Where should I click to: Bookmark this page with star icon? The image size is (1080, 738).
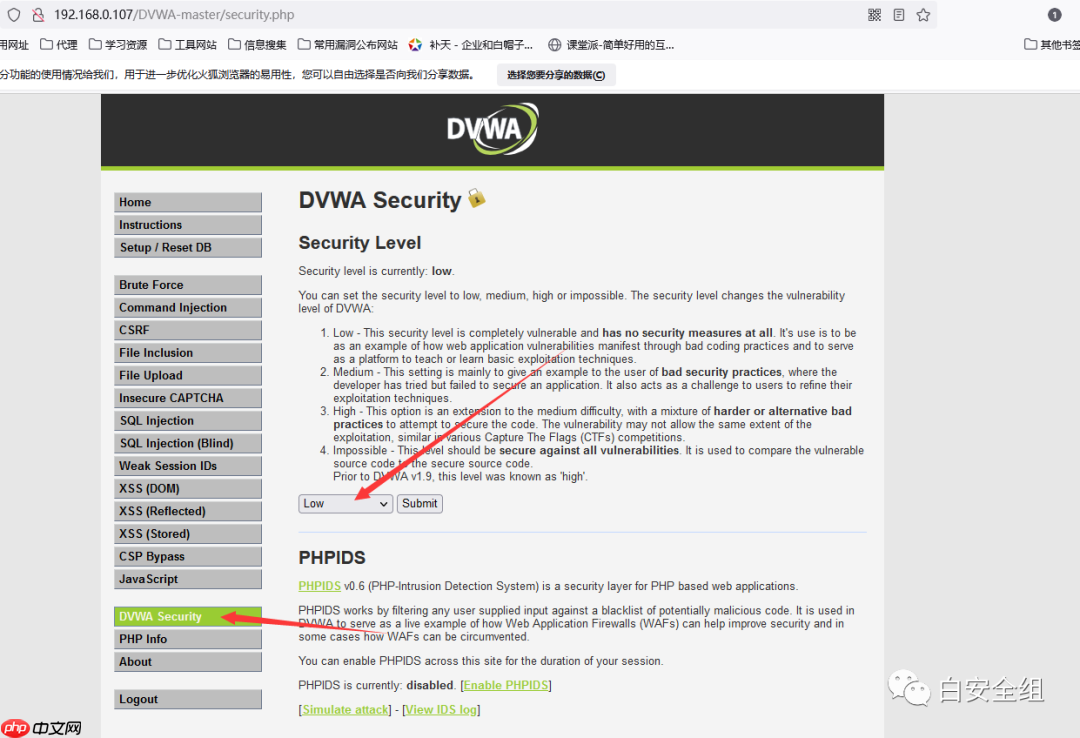point(923,14)
